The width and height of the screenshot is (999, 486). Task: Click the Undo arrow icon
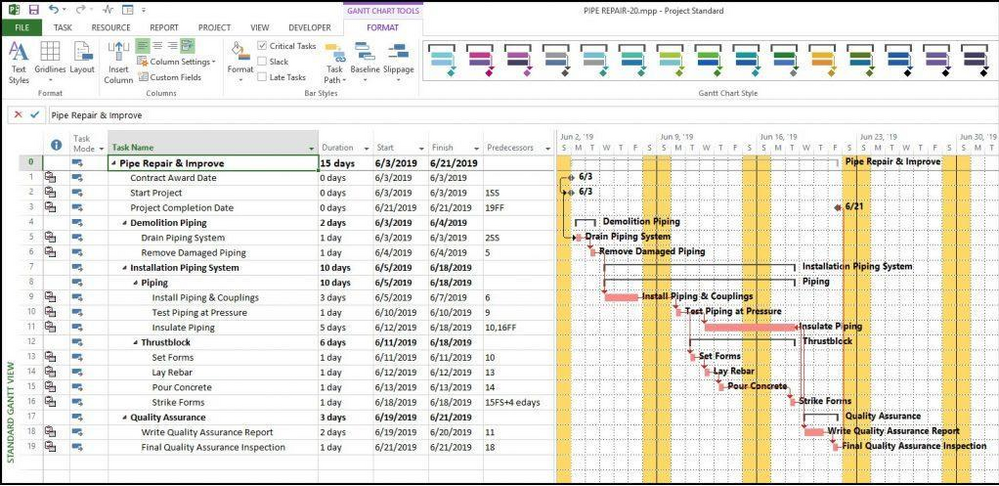[54, 9]
